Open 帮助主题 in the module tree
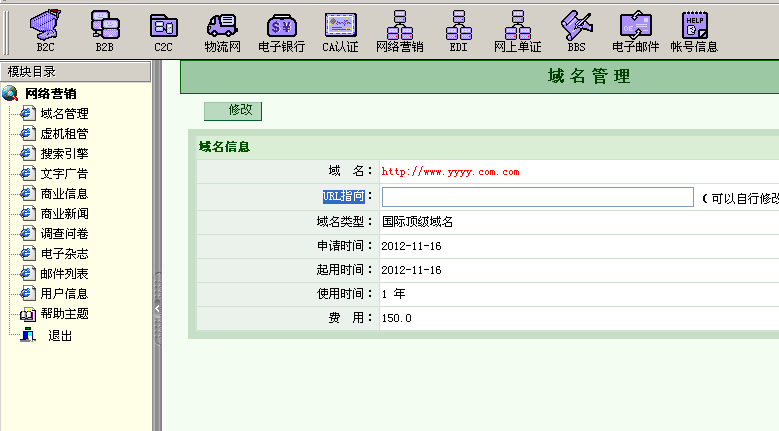This screenshot has height=431, width=779. (x=65, y=313)
